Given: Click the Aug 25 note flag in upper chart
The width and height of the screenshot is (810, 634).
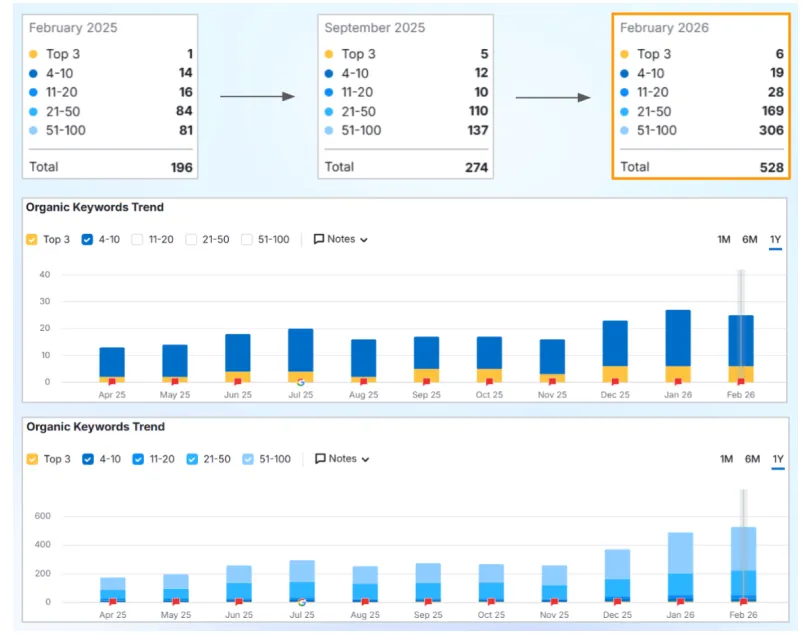Looking at the screenshot, I should tap(364, 382).
